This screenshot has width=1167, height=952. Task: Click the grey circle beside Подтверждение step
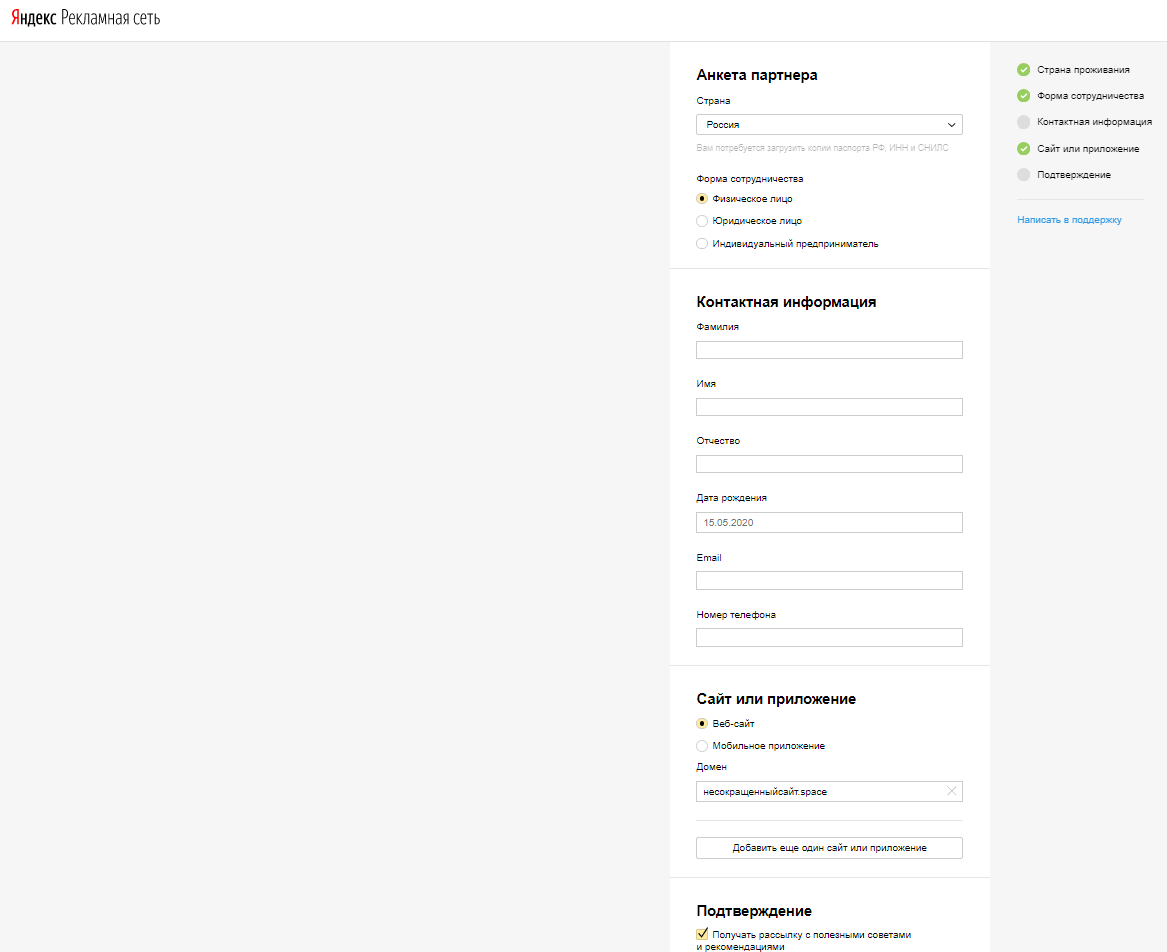pyautogui.click(x=1023, y=175)
